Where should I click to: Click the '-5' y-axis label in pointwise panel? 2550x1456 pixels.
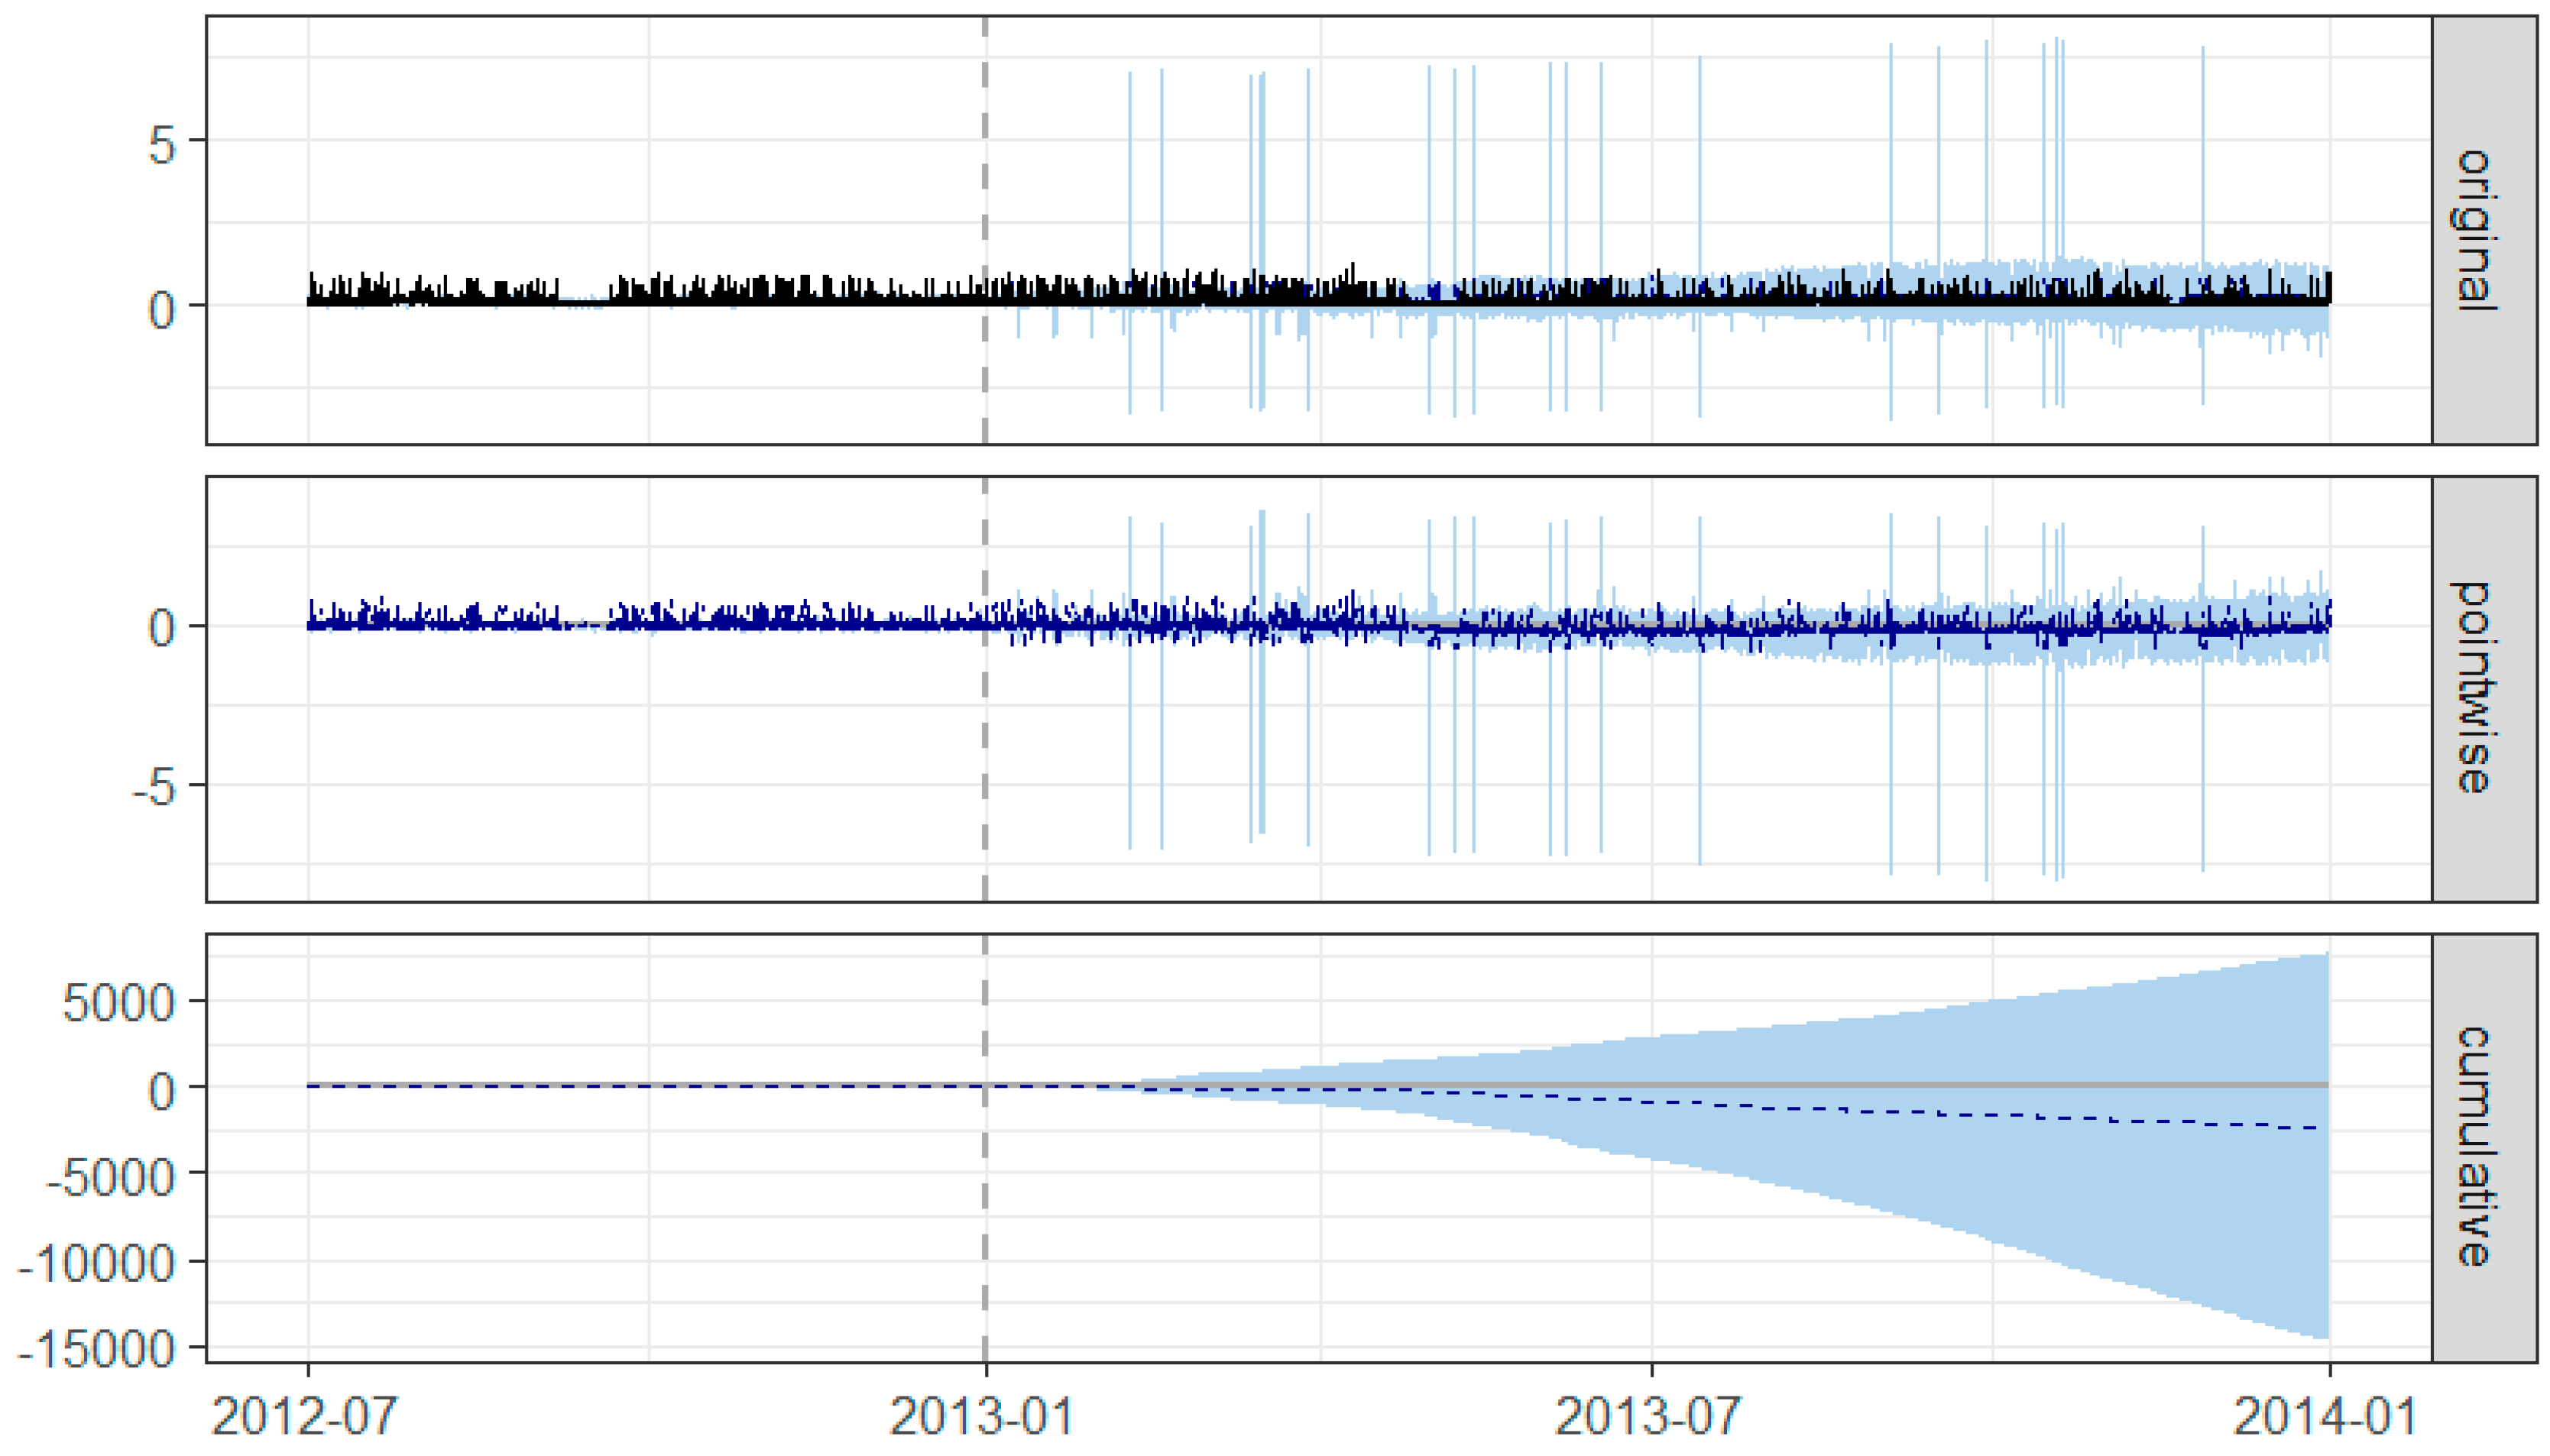point(155,788)
